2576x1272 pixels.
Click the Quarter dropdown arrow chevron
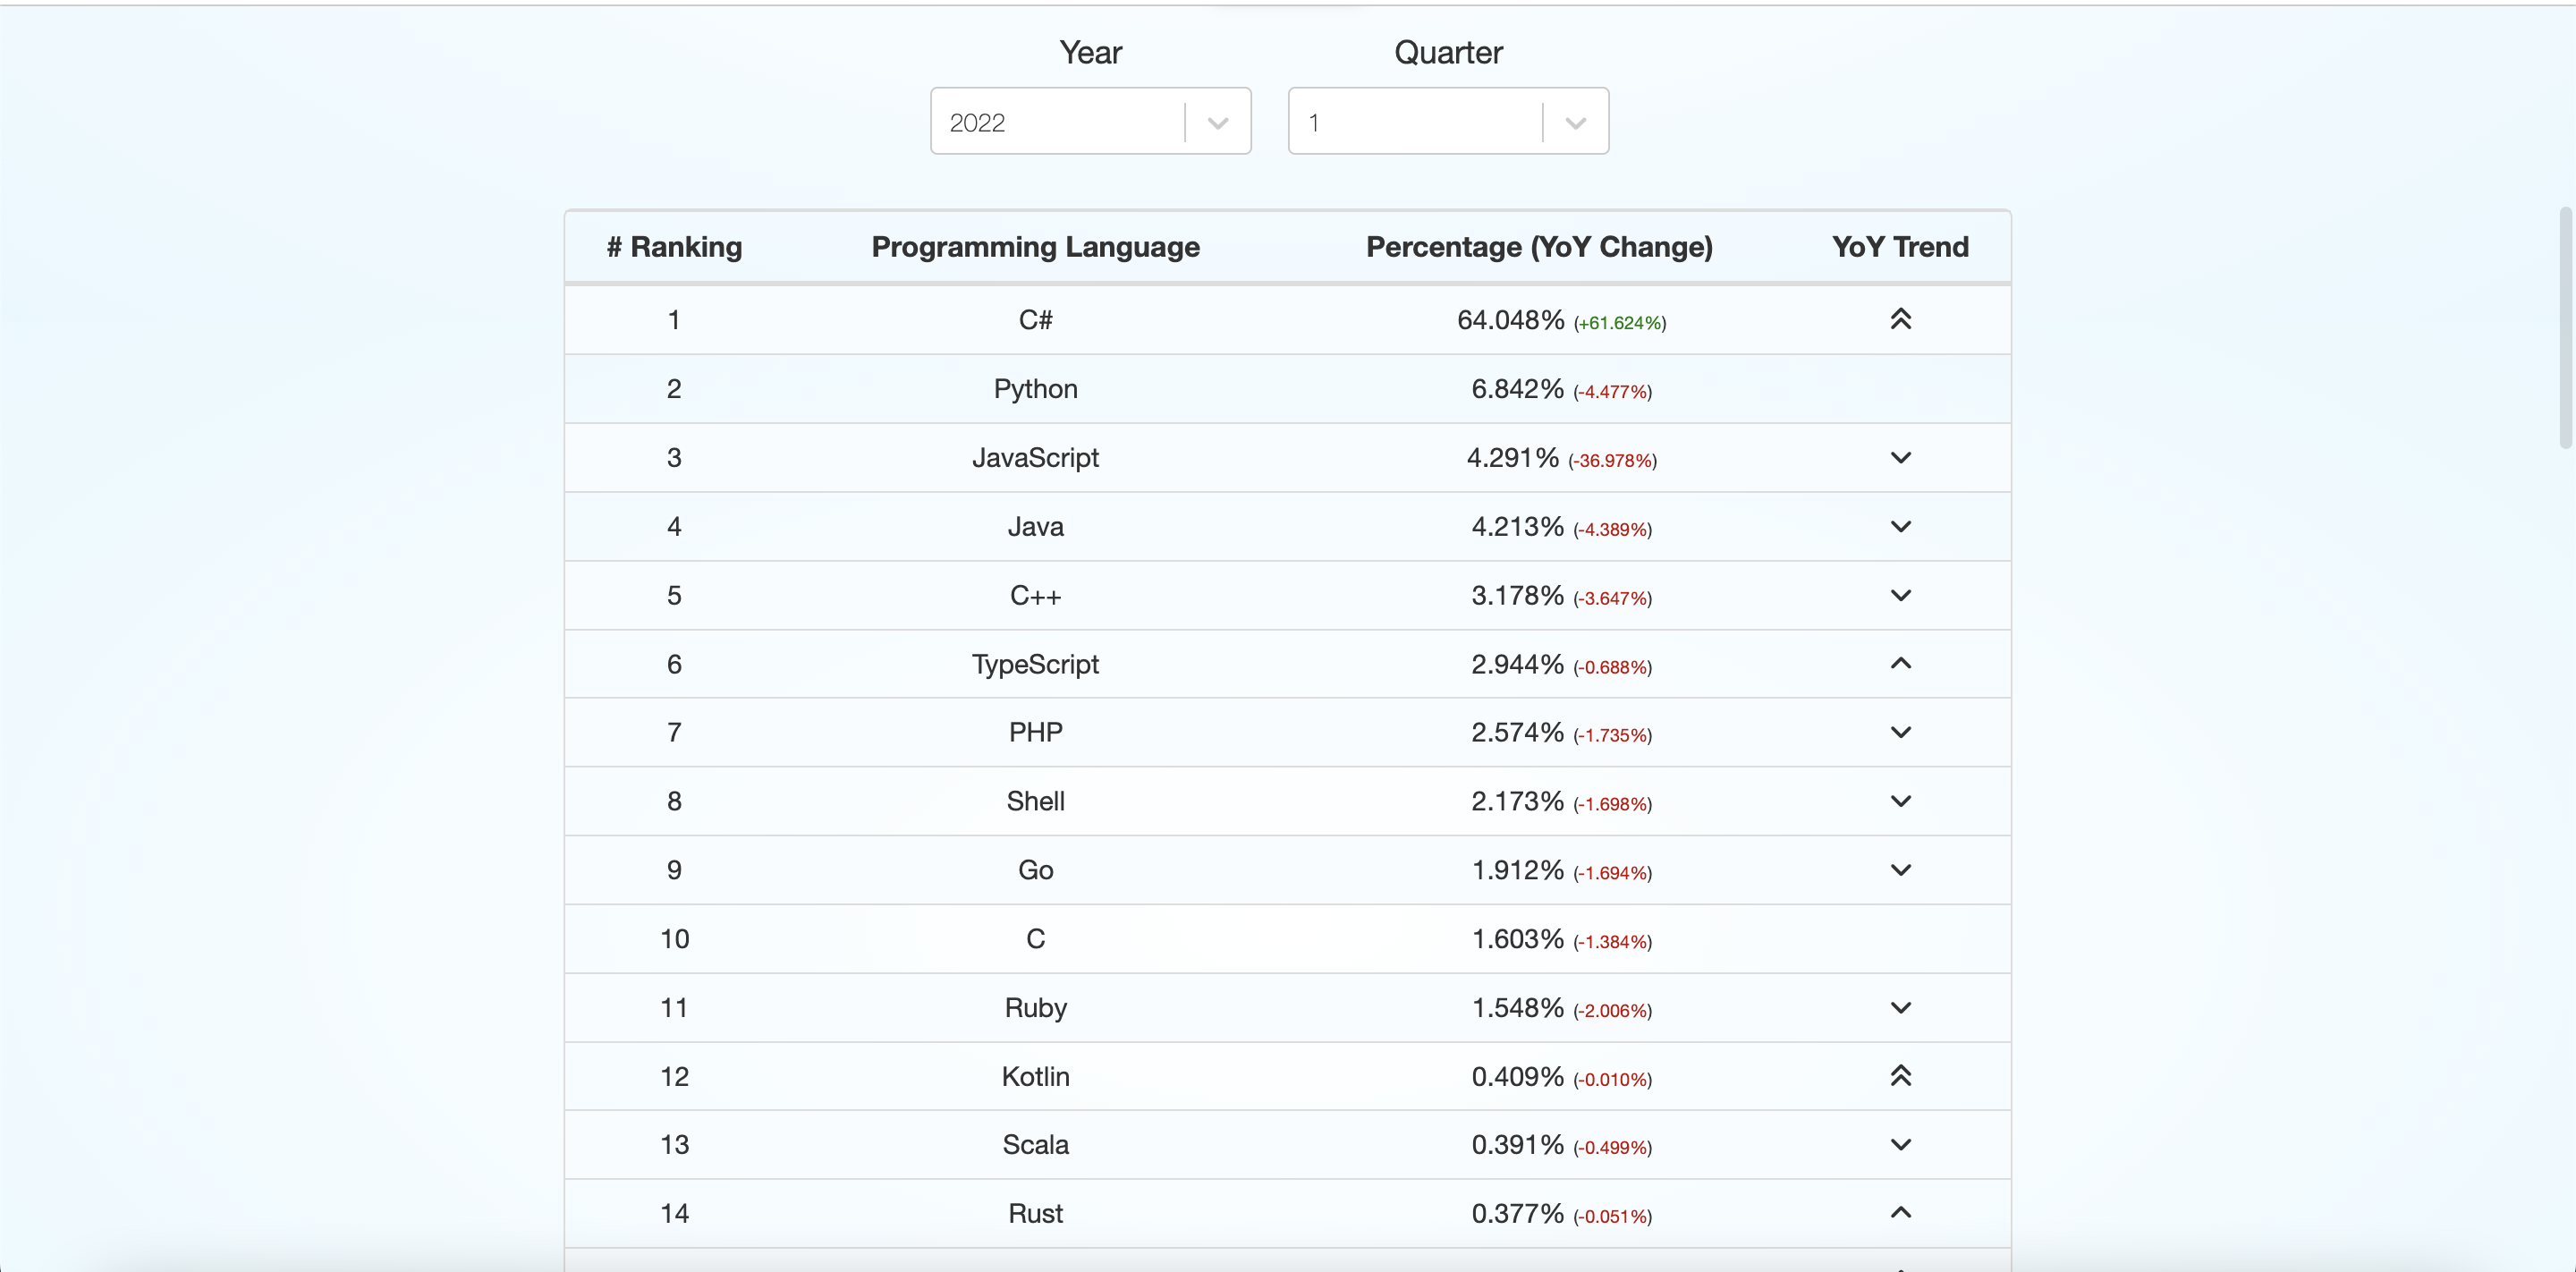click(x=1575, y=123)
